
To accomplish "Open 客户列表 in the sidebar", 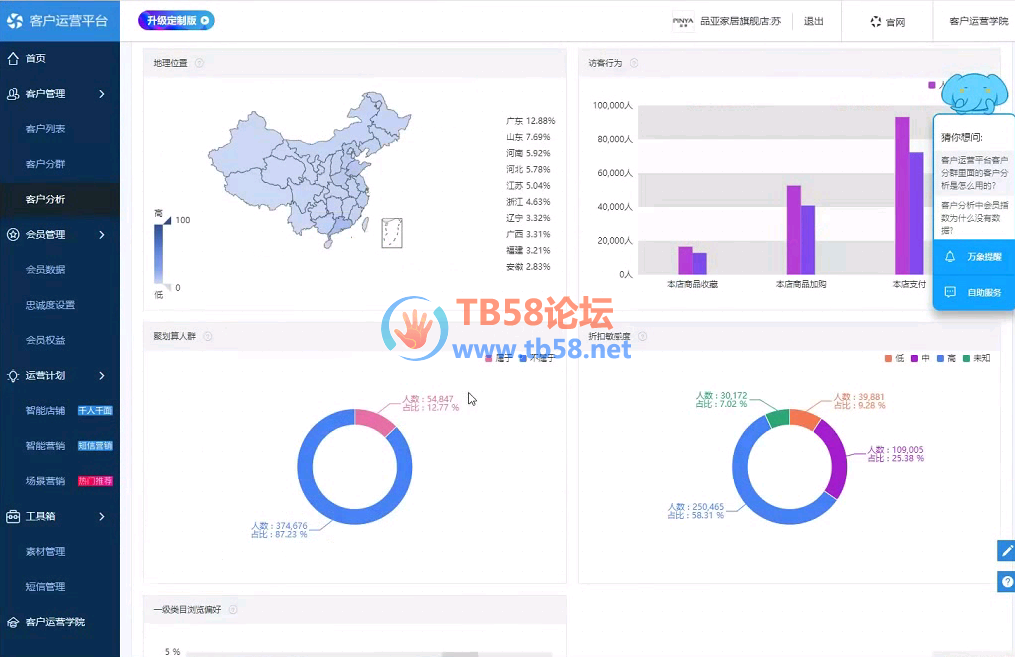I will pyautogui.click(x=45, y=129).
